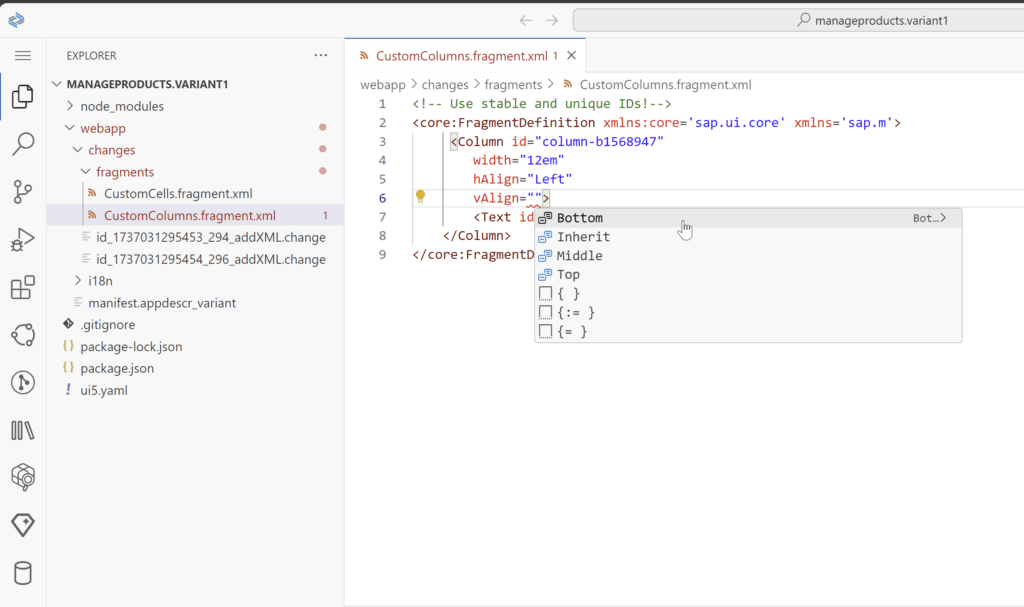Open package.json file
This screenshot has width=1024, height=607.
tap(117, 368)
